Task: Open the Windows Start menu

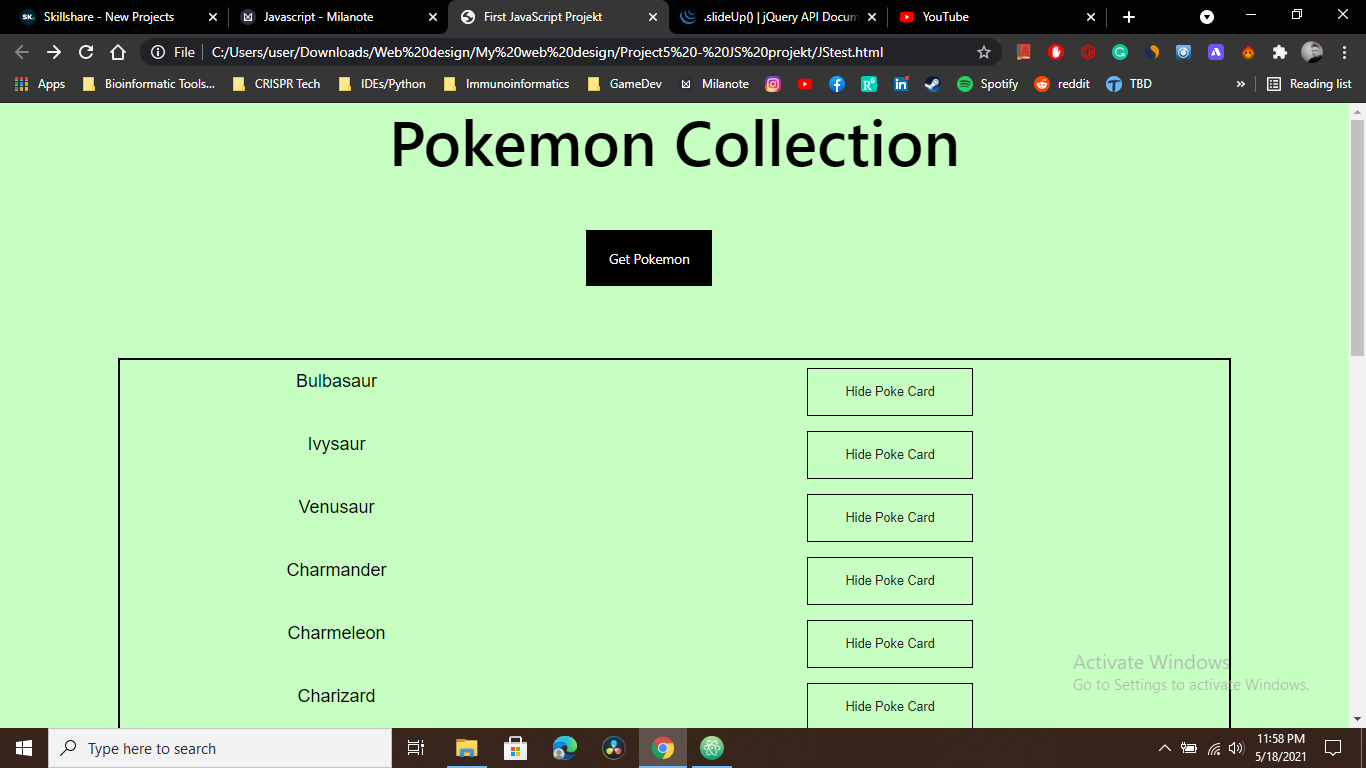Action: pyautogui.click(x=24, y=748)
